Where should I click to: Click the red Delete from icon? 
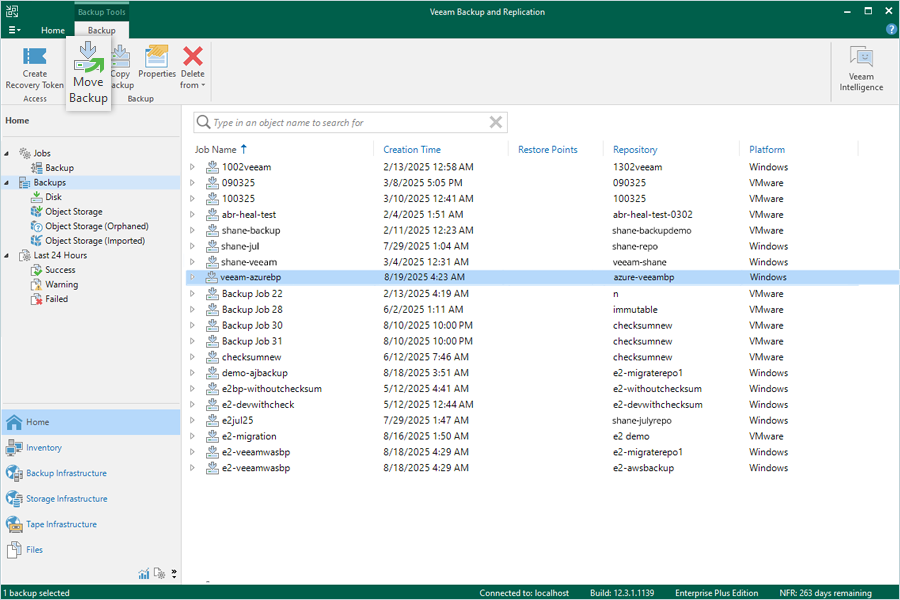point(193,56)
